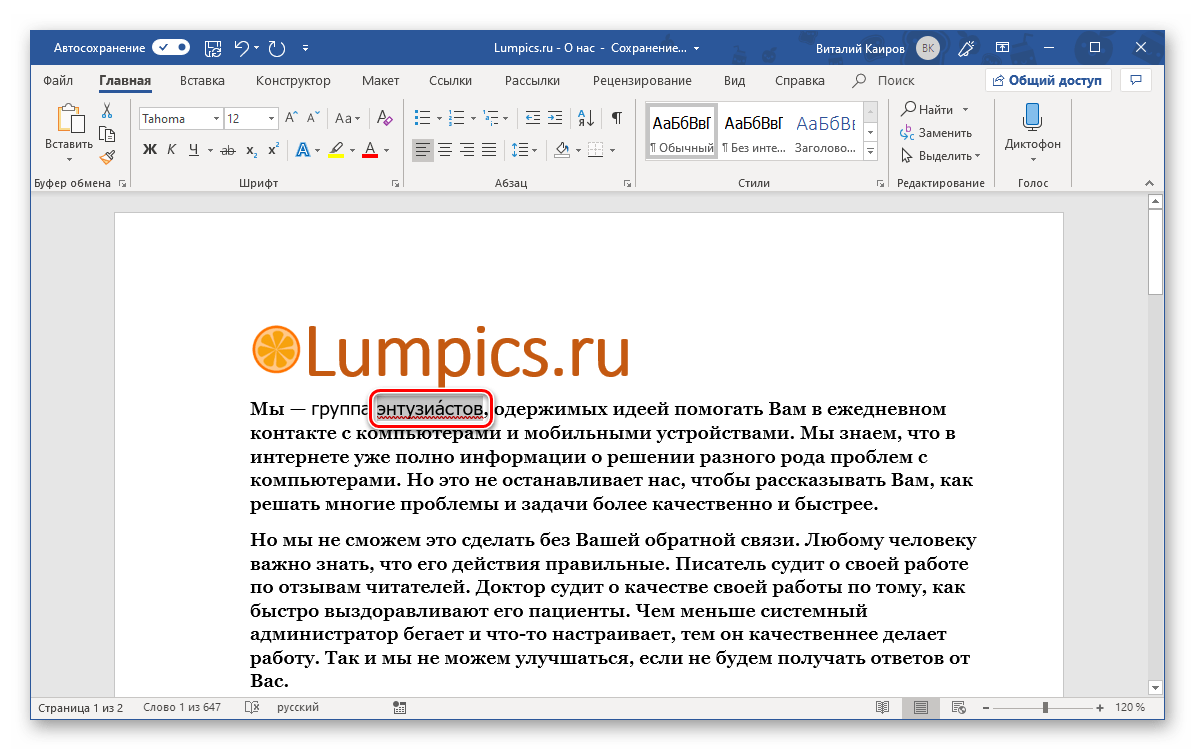Viewport: 1195px width, 750px height.
Task: Click the Cut scissors icon
Action: coord(107,110)
